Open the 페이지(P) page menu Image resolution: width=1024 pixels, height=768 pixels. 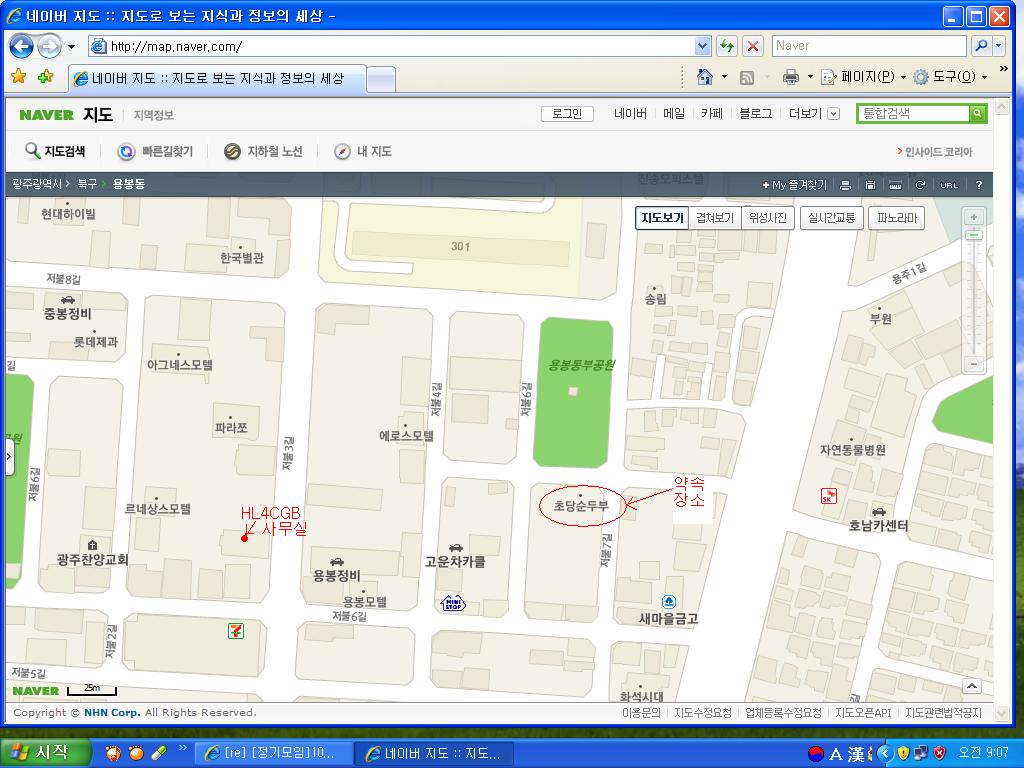(863, 77)
